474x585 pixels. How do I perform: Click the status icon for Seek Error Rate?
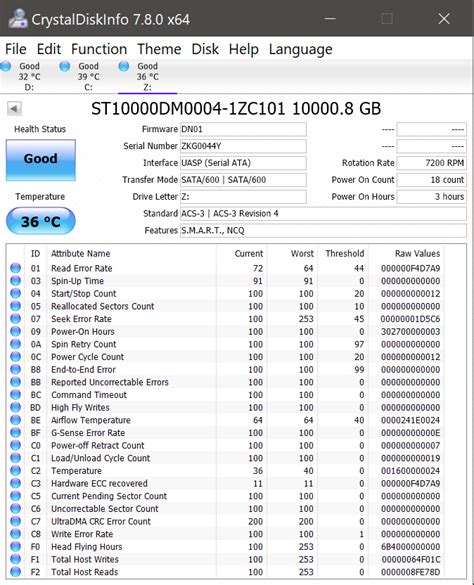click(x=15, y=319)
